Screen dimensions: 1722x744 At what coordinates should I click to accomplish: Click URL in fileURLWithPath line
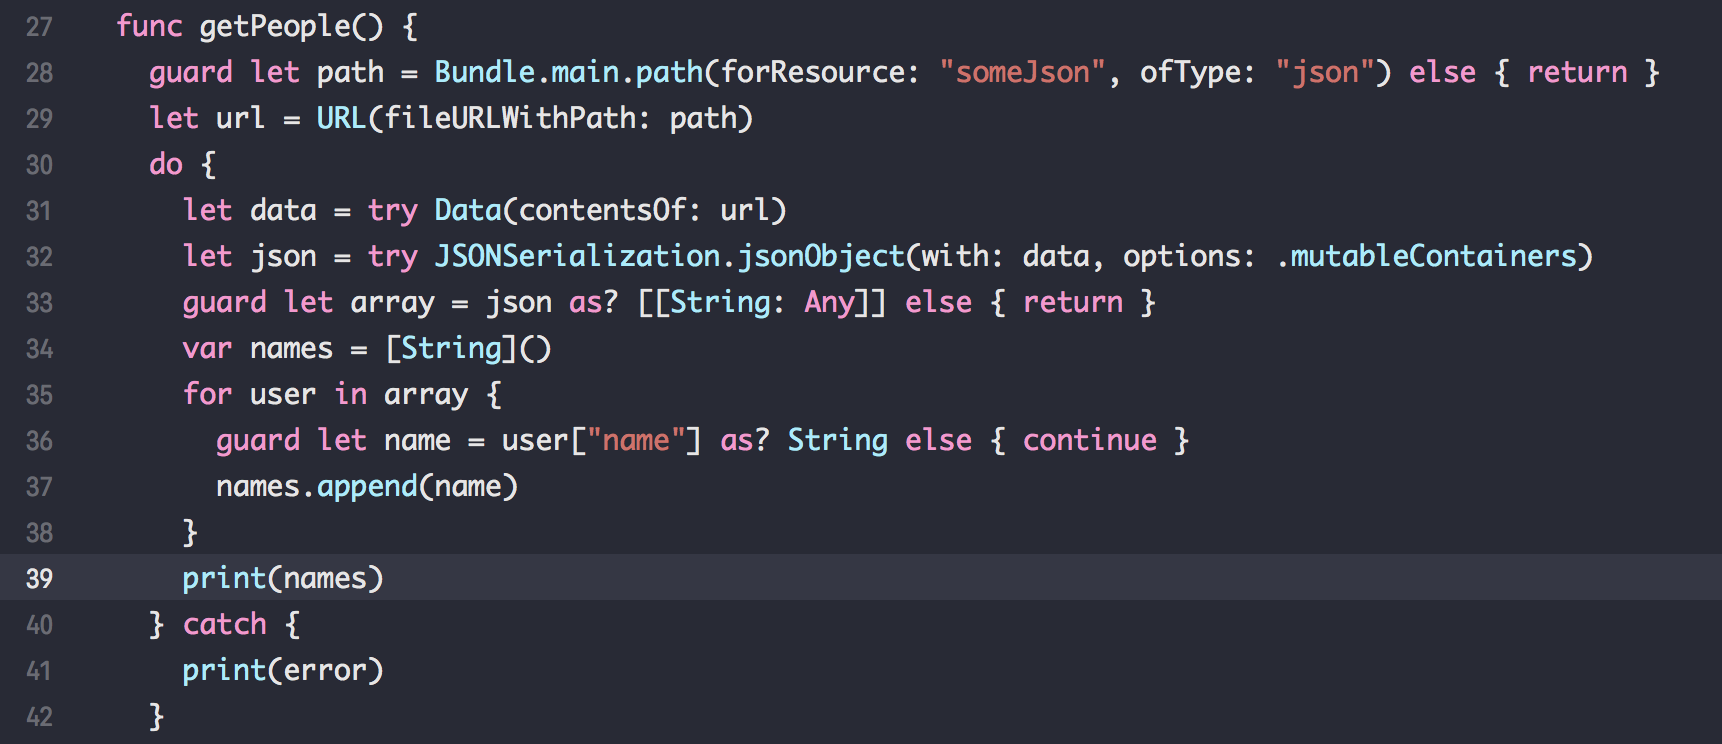pyautogui.click(x=341, y=119)
